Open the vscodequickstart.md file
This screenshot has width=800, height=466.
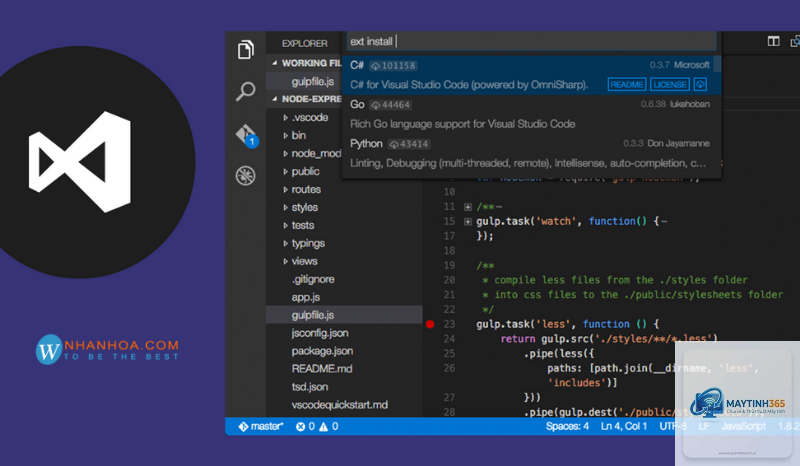[x=340, y=405]
